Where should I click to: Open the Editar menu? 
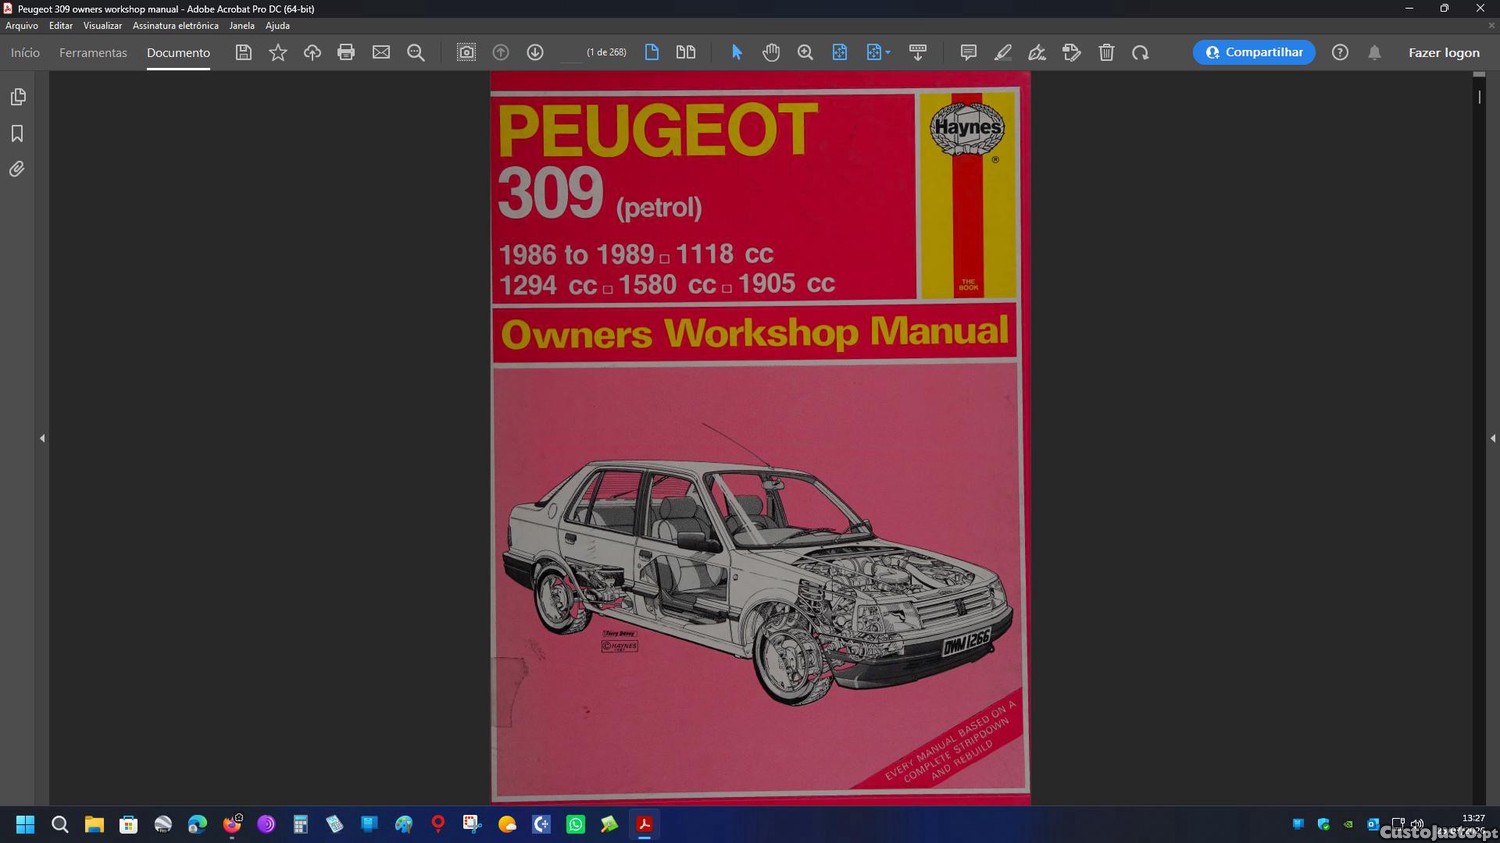click(x=61, y=26)
